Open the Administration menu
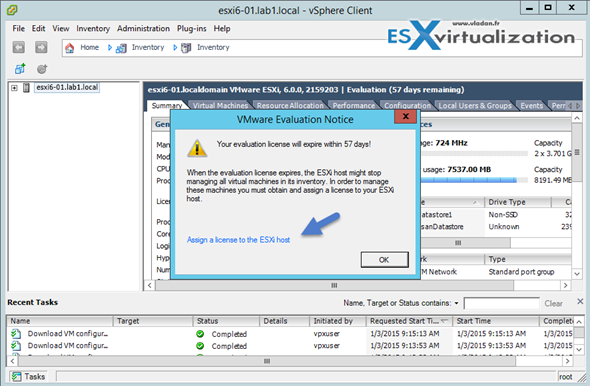 (x=143, y=29)
